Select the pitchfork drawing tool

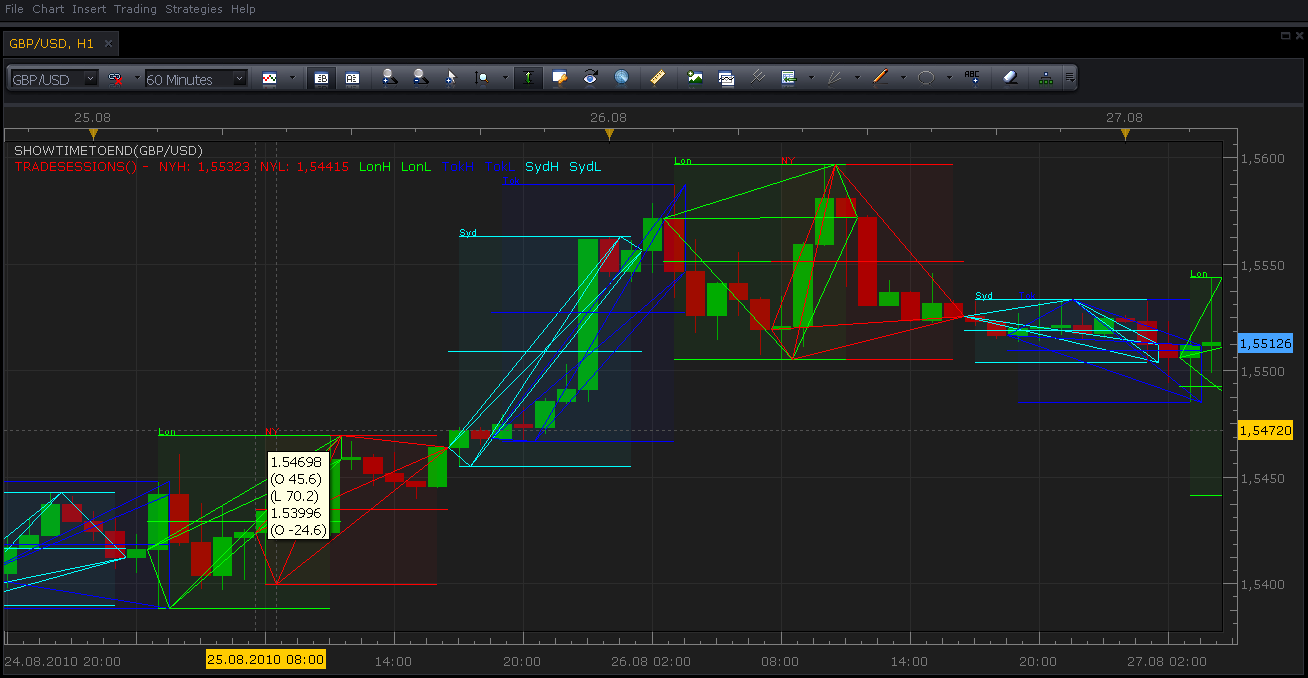757,78
